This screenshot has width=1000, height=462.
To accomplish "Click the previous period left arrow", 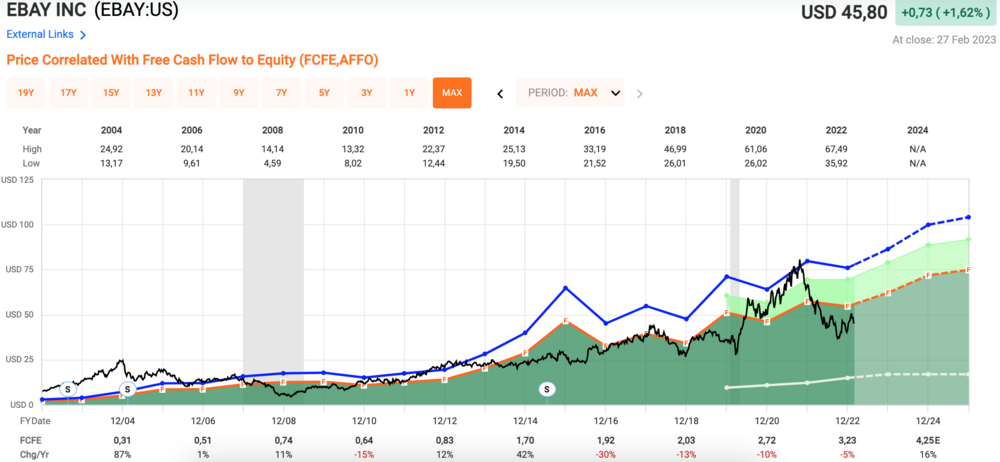I will click(500, 93).
